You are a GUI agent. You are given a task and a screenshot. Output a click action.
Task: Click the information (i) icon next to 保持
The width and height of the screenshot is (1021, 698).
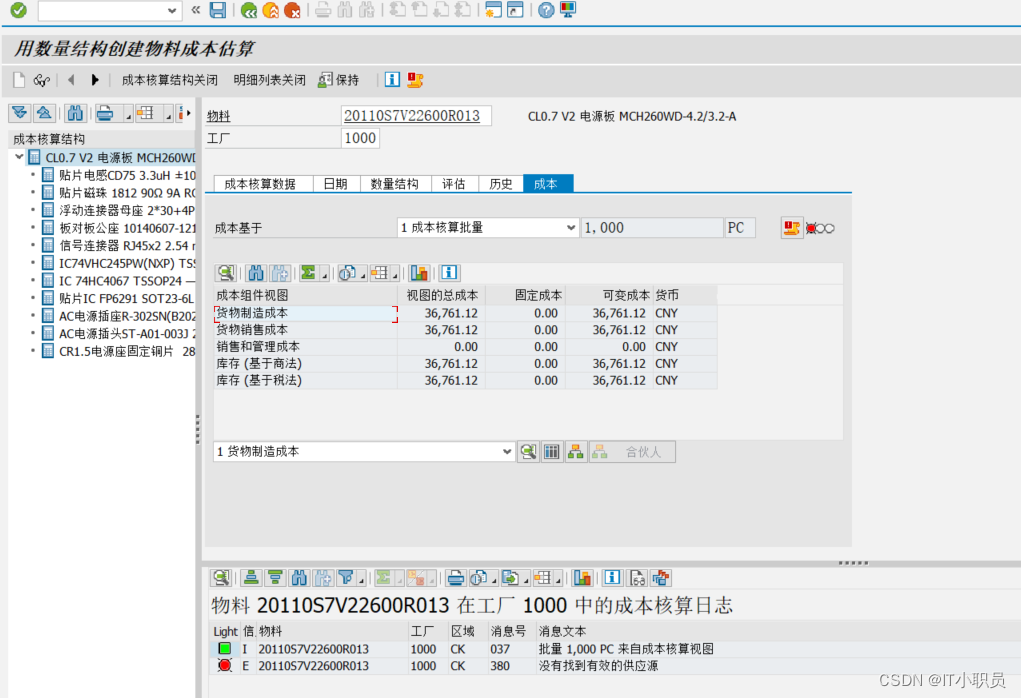coord(390,79)
